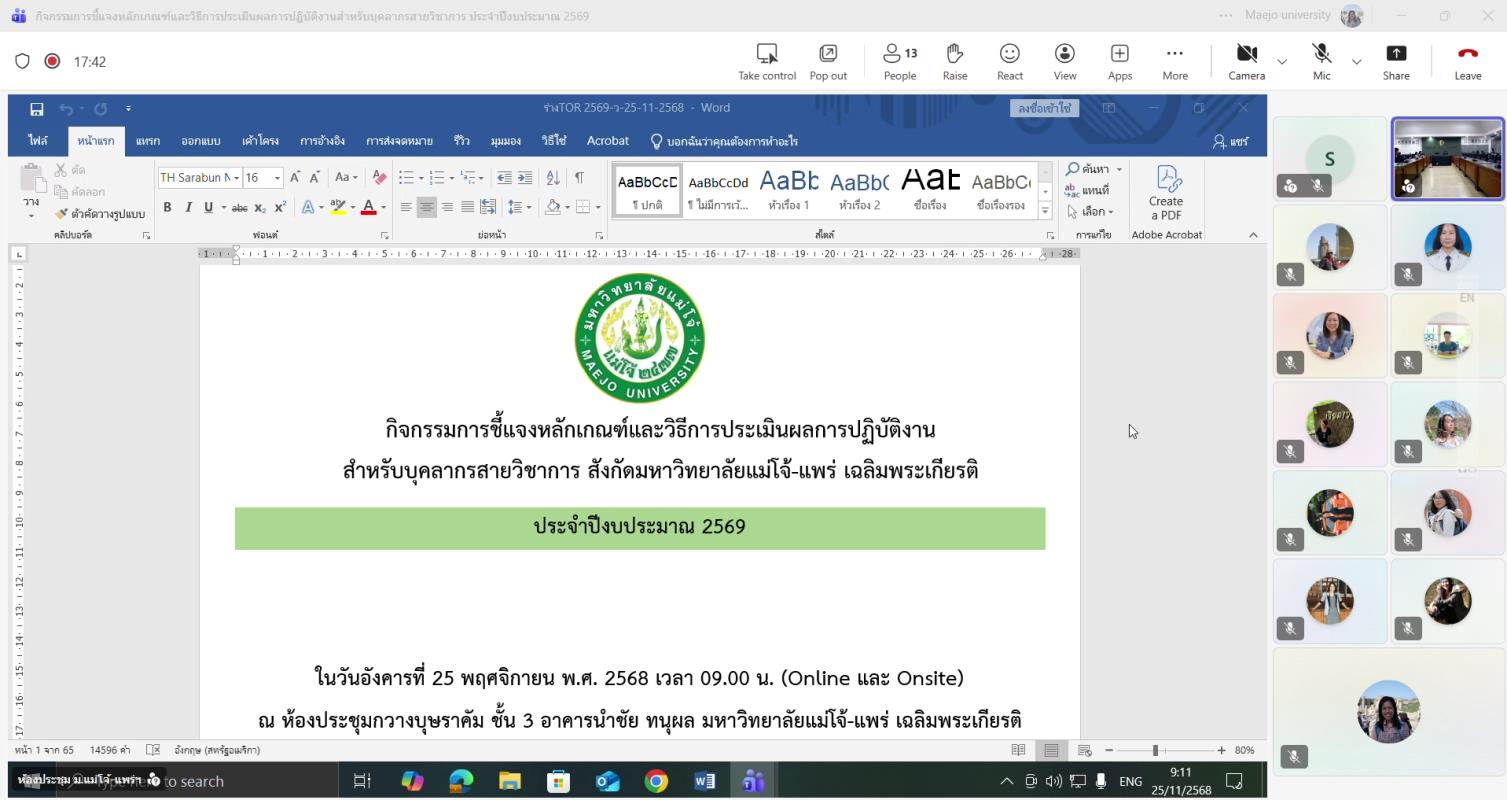Select the meeting room video thumbnail
Screen dimensions: 1507x800
pyautogui.click(x=1447, y=159)
